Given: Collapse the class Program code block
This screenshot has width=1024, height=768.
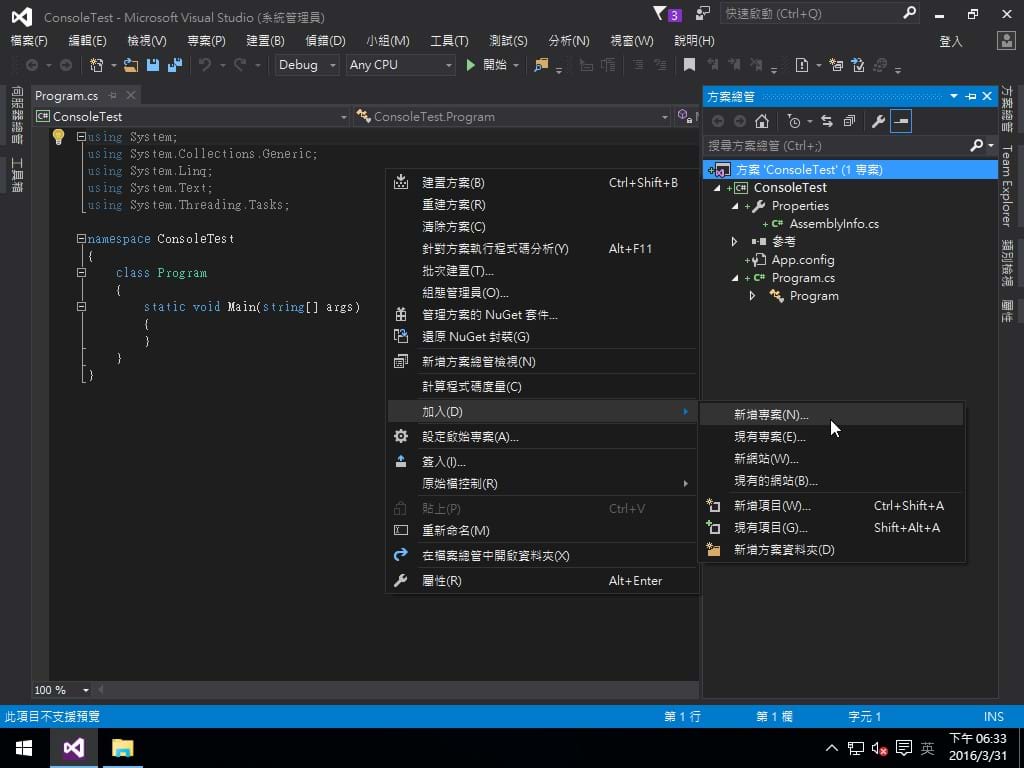Looking at the screenshot, I should tap(81, 273).
